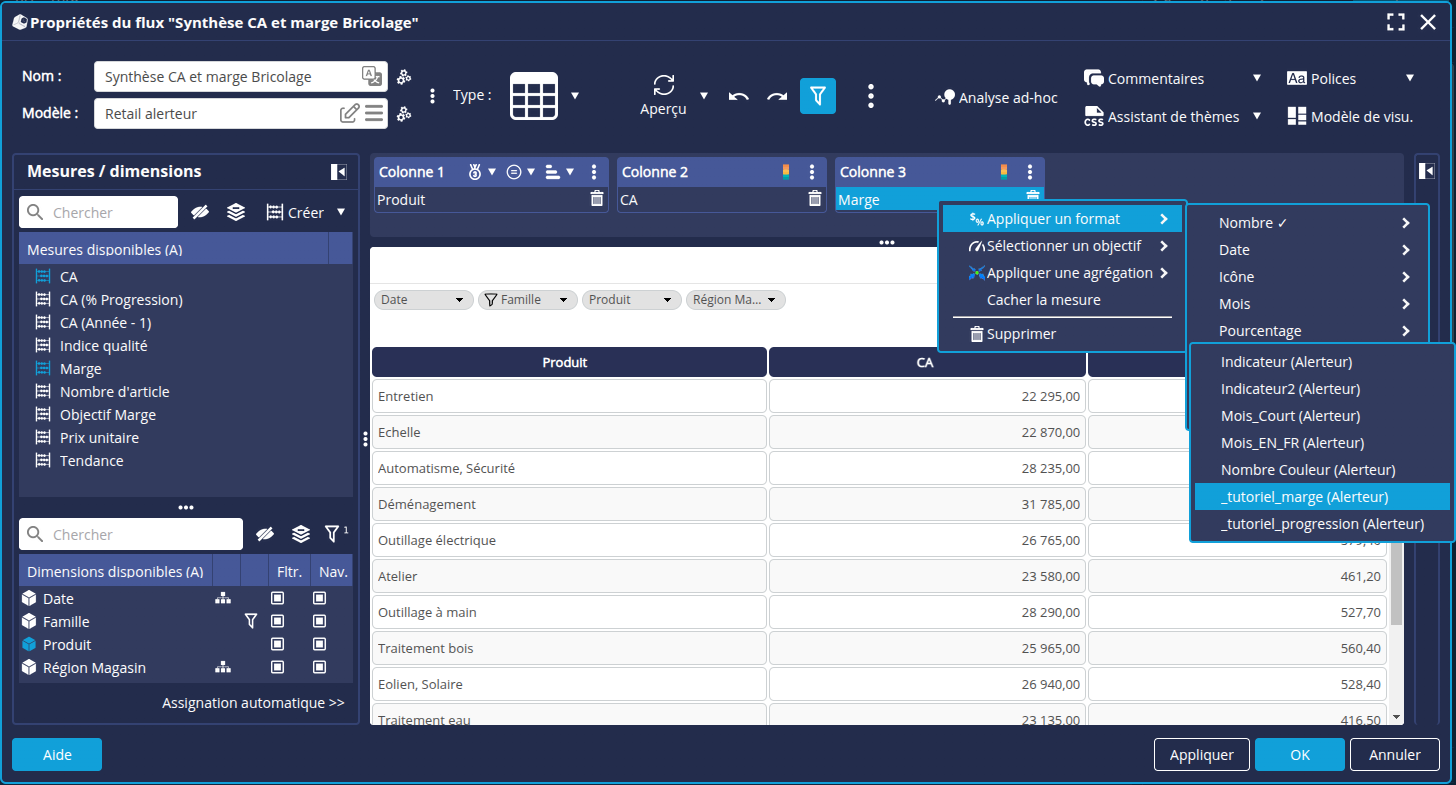Toggle the Nav. checkbox for Famille dimension

[x=320, y=621]
